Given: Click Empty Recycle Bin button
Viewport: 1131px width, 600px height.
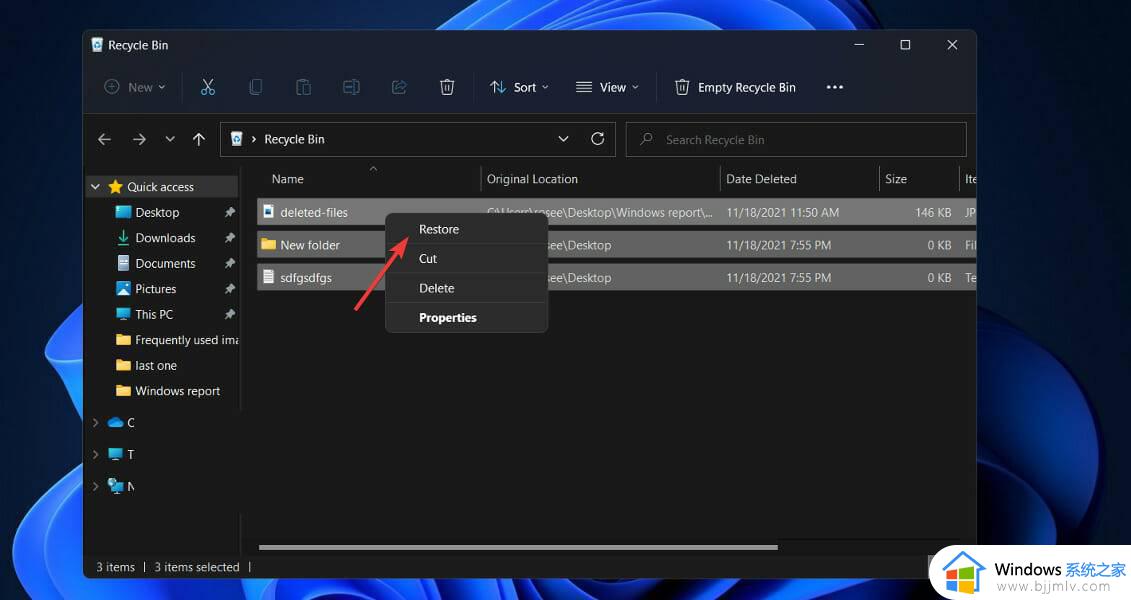Looking at the screenshot, I should [735, 87].
